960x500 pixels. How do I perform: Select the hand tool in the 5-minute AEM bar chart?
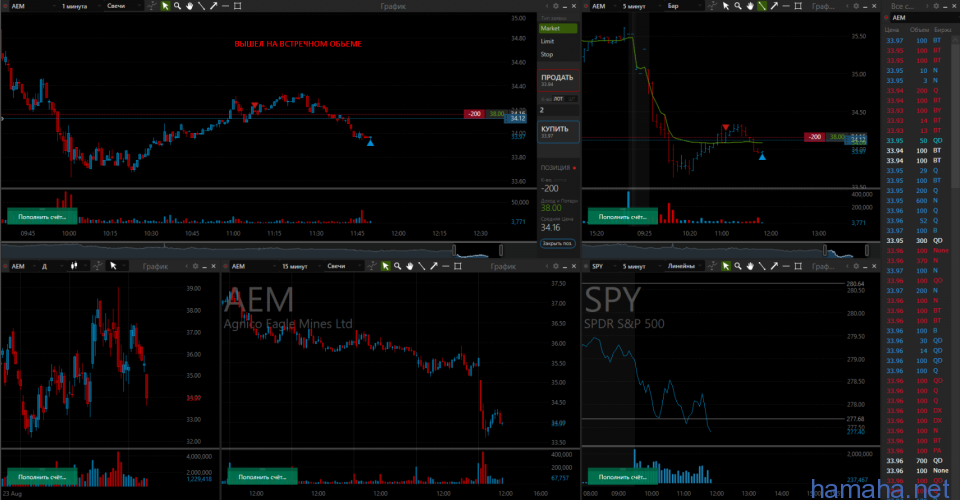[x=750, y=6]
